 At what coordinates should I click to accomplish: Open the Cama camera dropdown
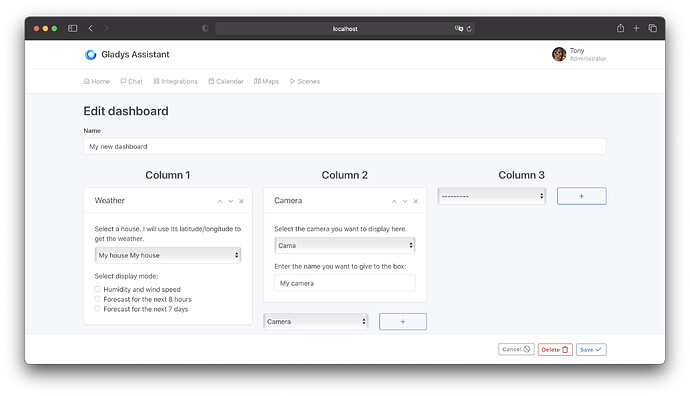pyautogui.click(x=345, y=245)
